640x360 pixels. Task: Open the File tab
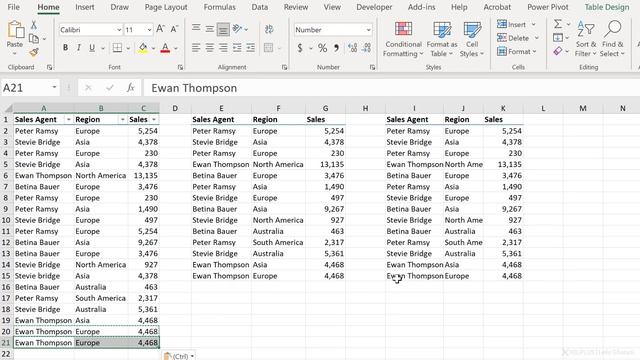[x=13, y=7]
